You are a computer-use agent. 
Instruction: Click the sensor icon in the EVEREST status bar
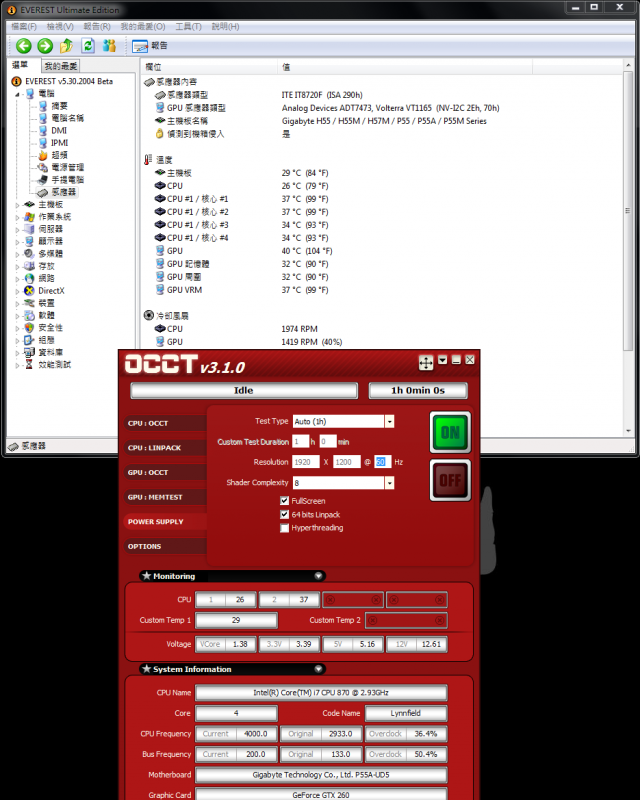(x=13, y=446)
